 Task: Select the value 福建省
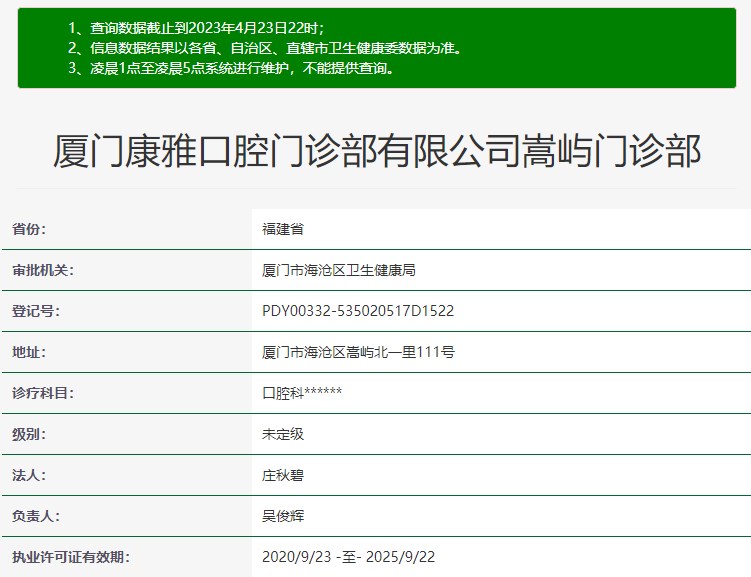coord(283,229)
